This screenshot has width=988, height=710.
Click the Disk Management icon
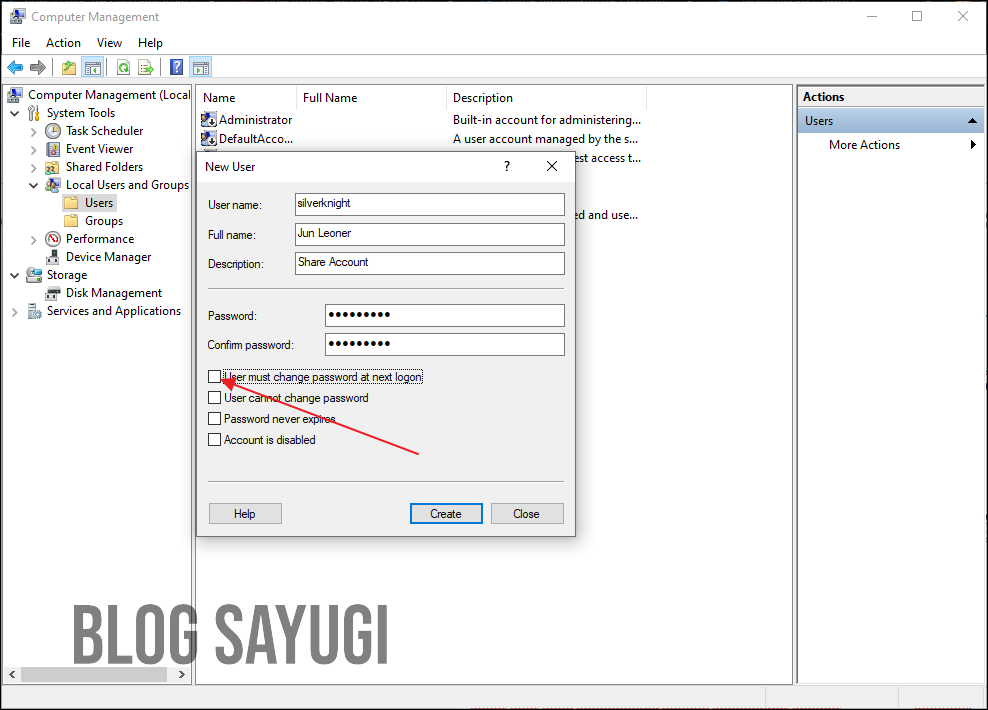(53, 294)
